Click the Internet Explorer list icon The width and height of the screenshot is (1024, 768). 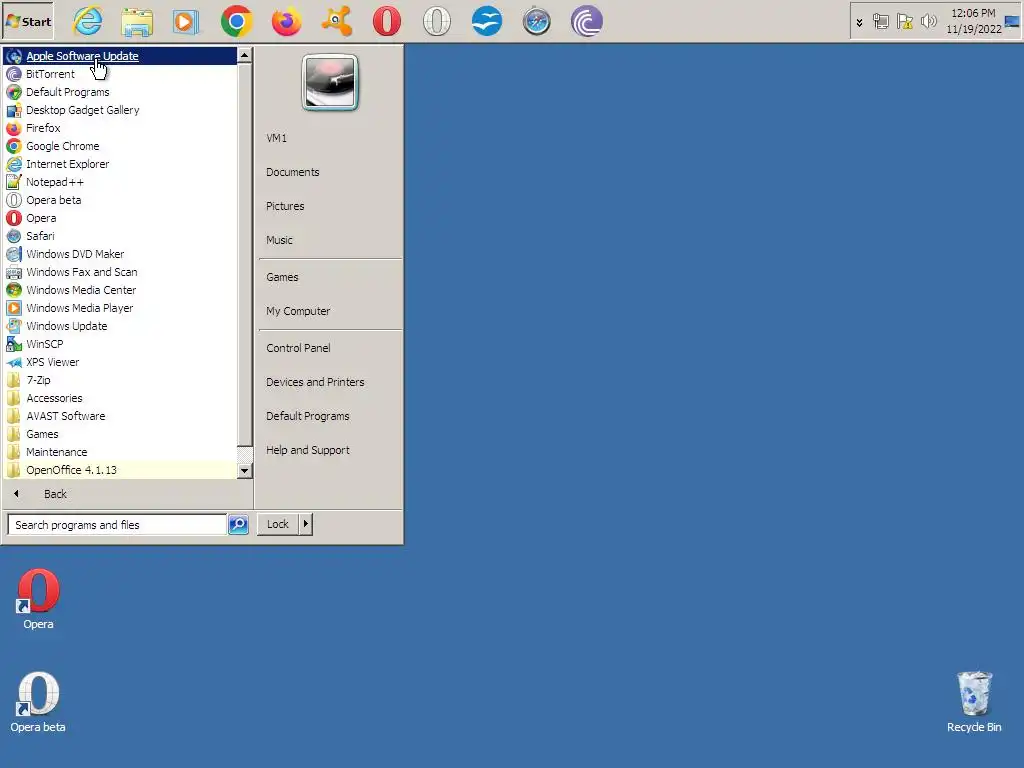click(14, 164)
